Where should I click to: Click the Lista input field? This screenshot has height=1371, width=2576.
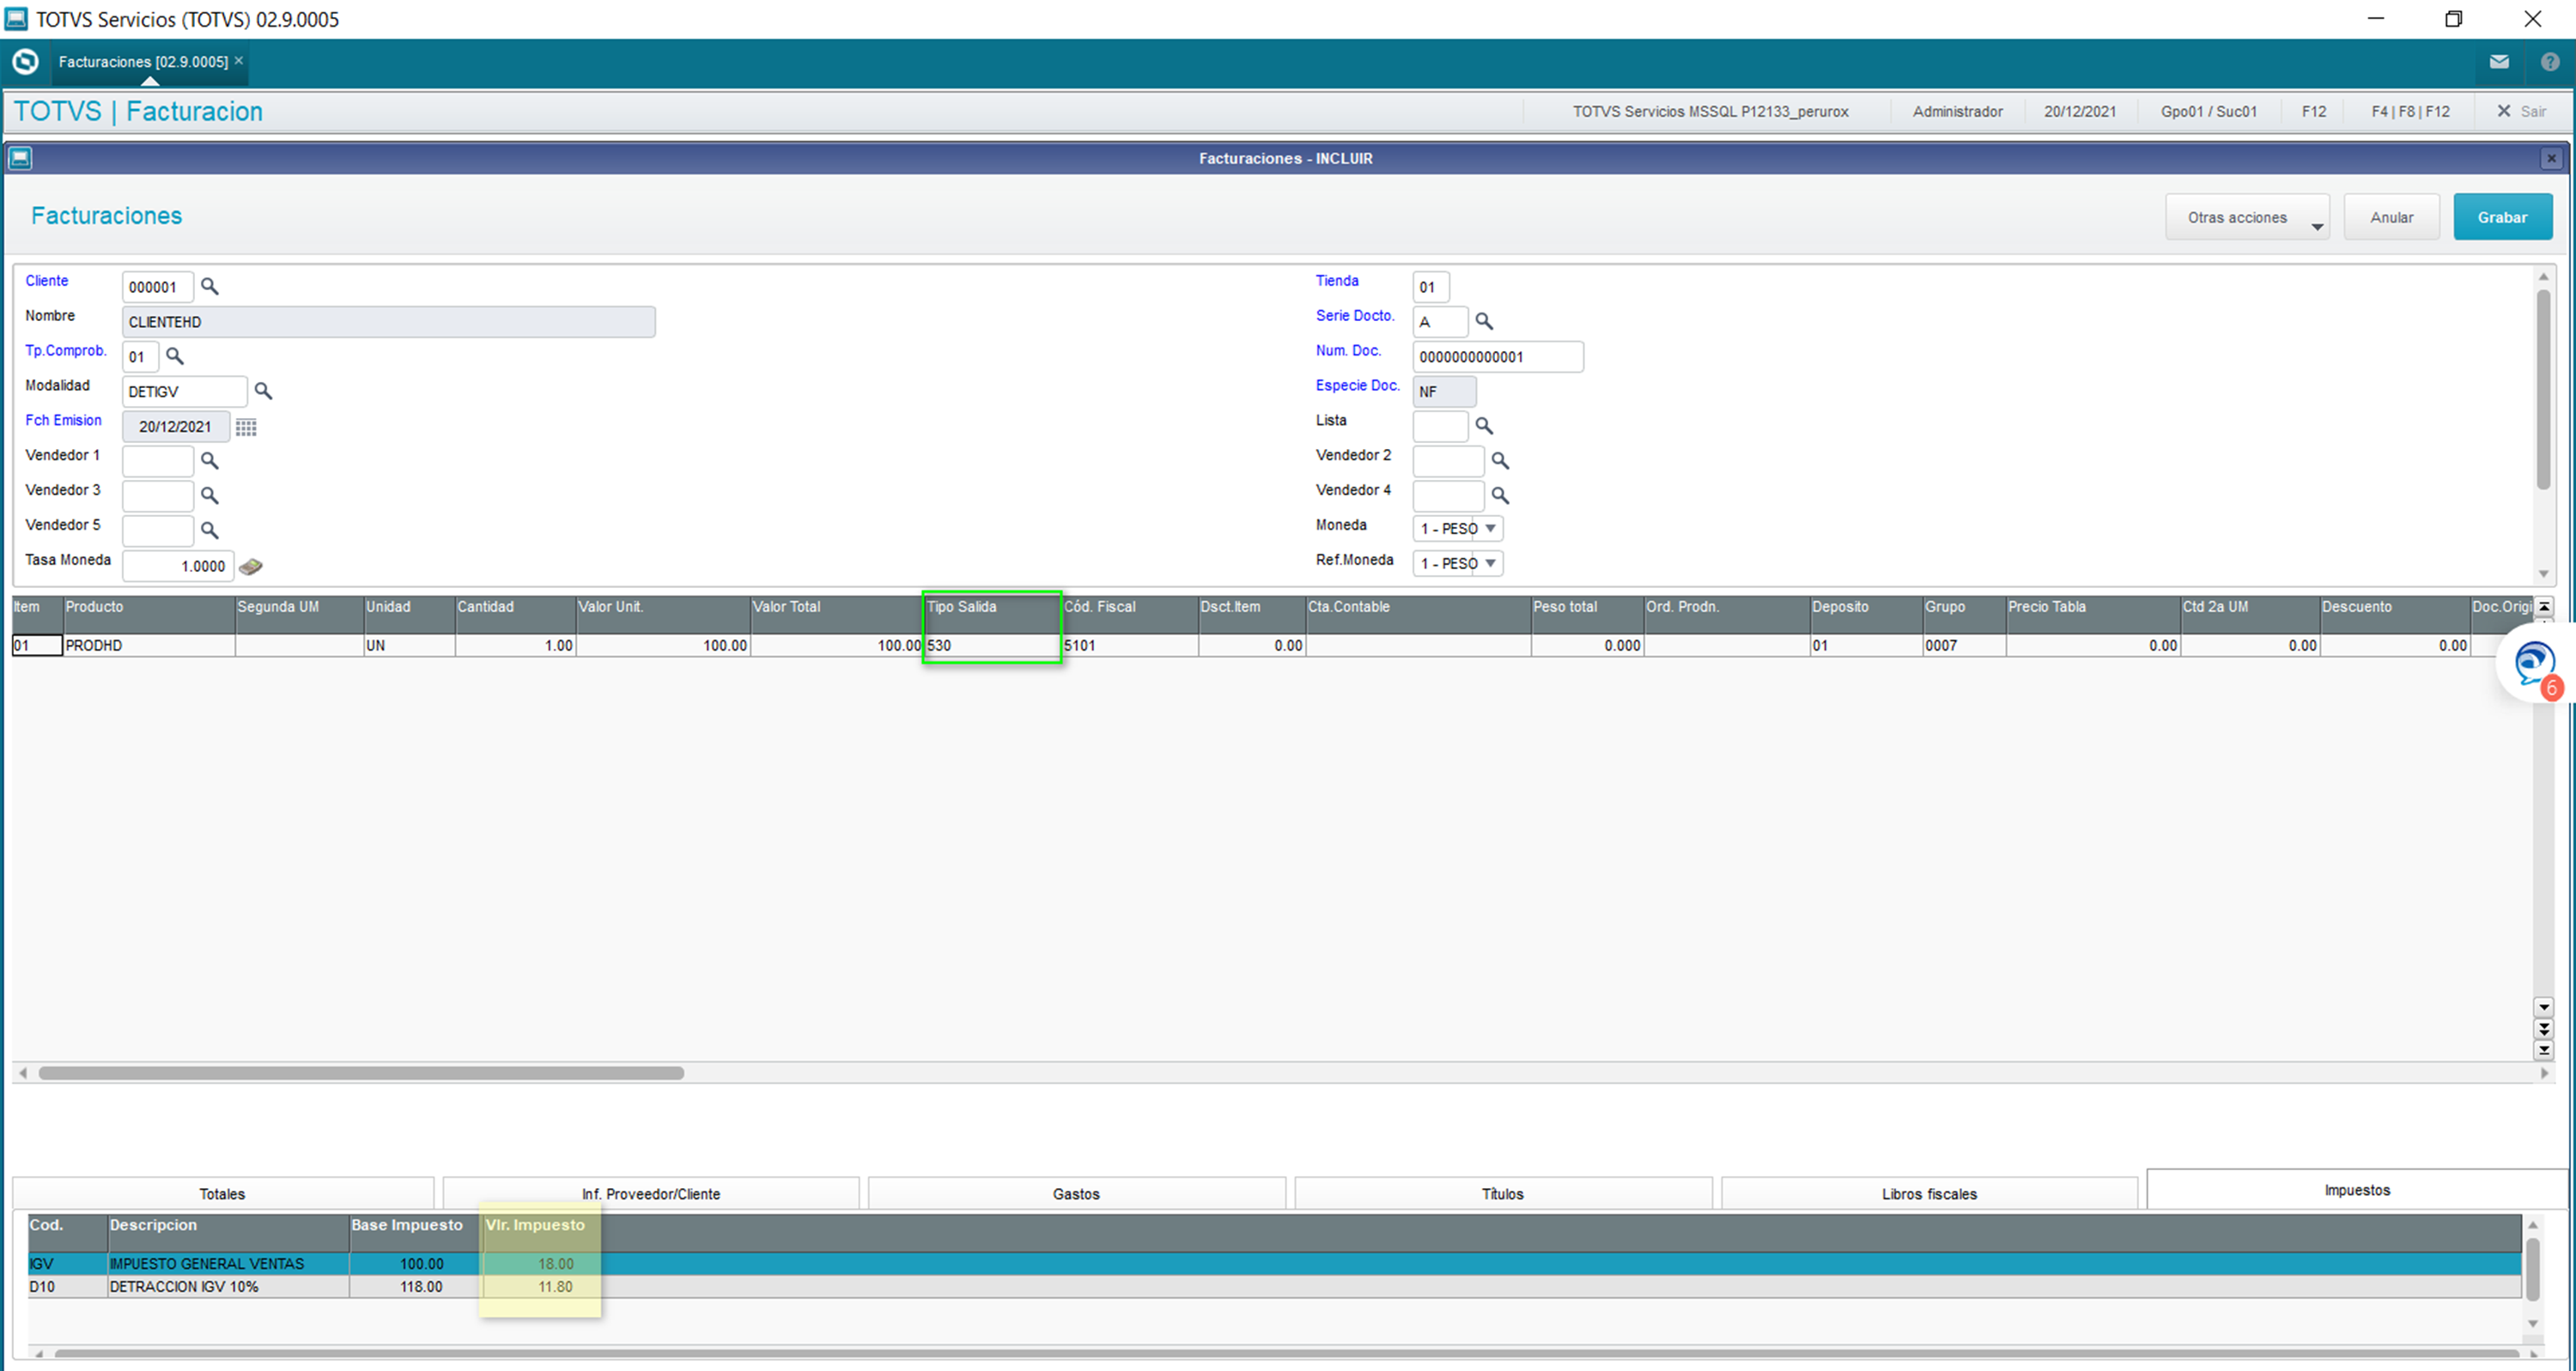click(1440, 427)
